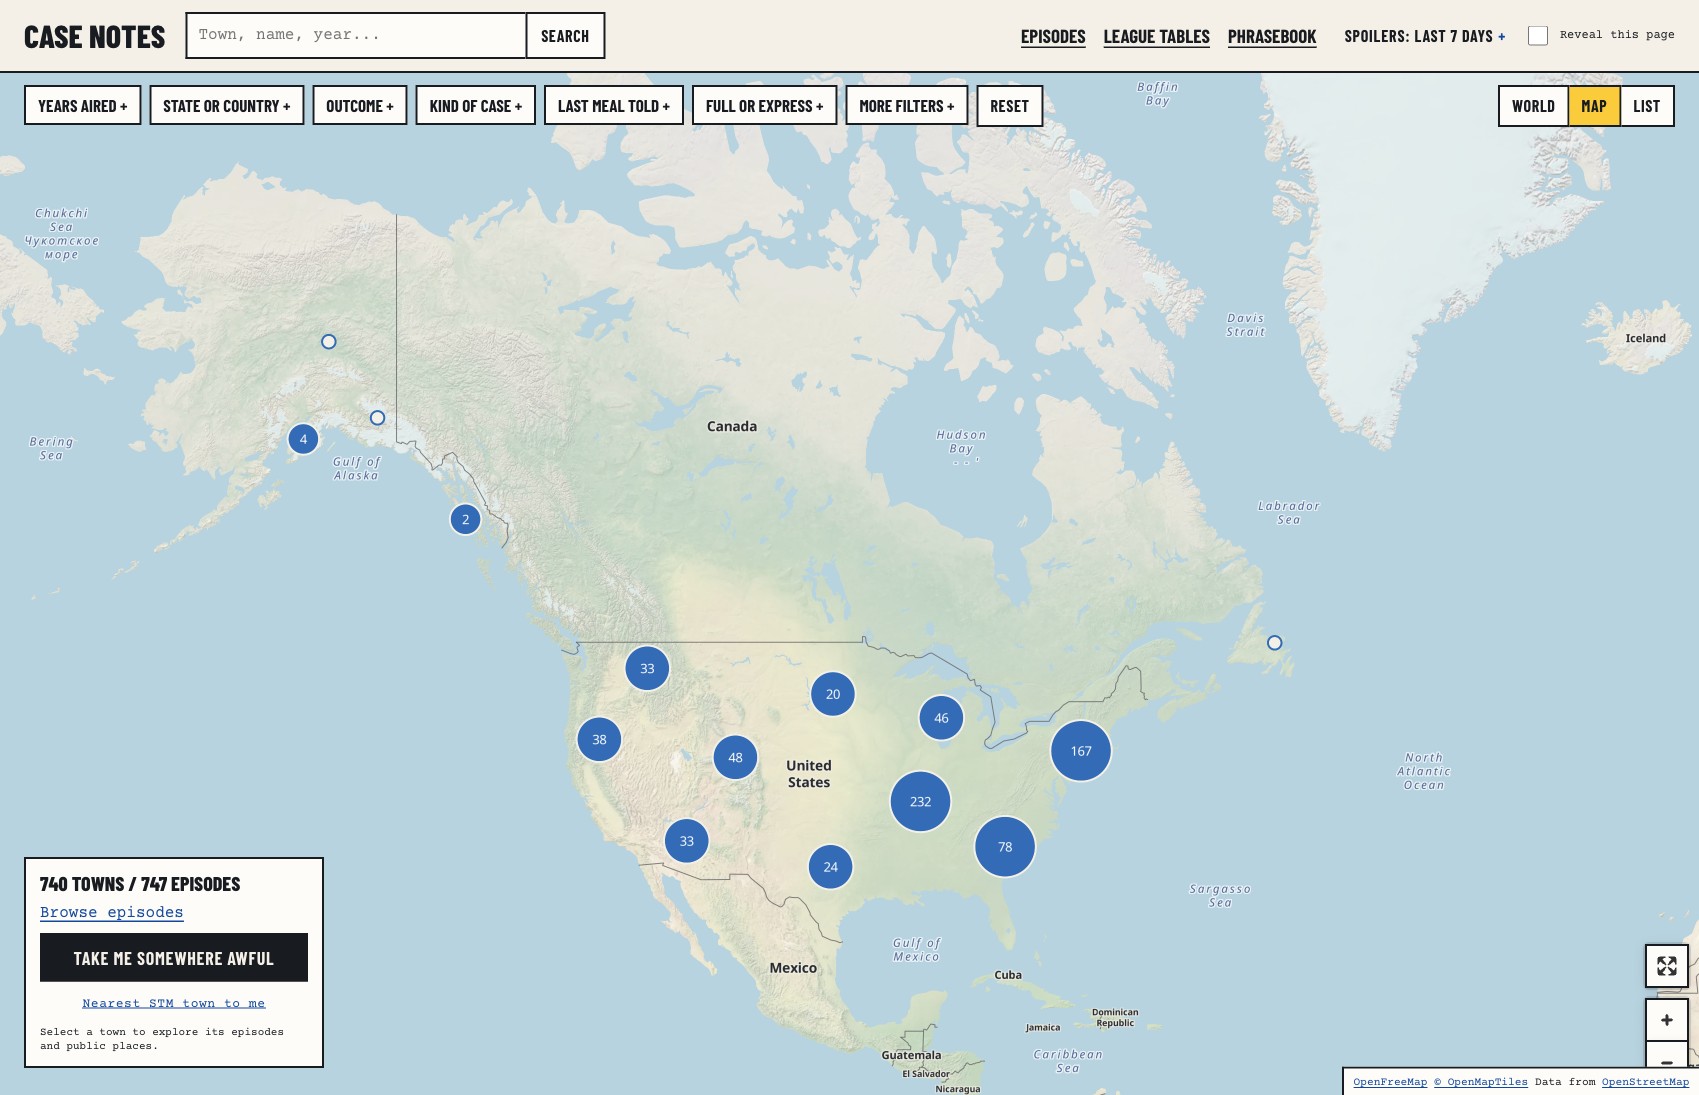Screen dimensions: 1699x1095
Task: Follow the Browse episodes link
Action: point(112,912)
